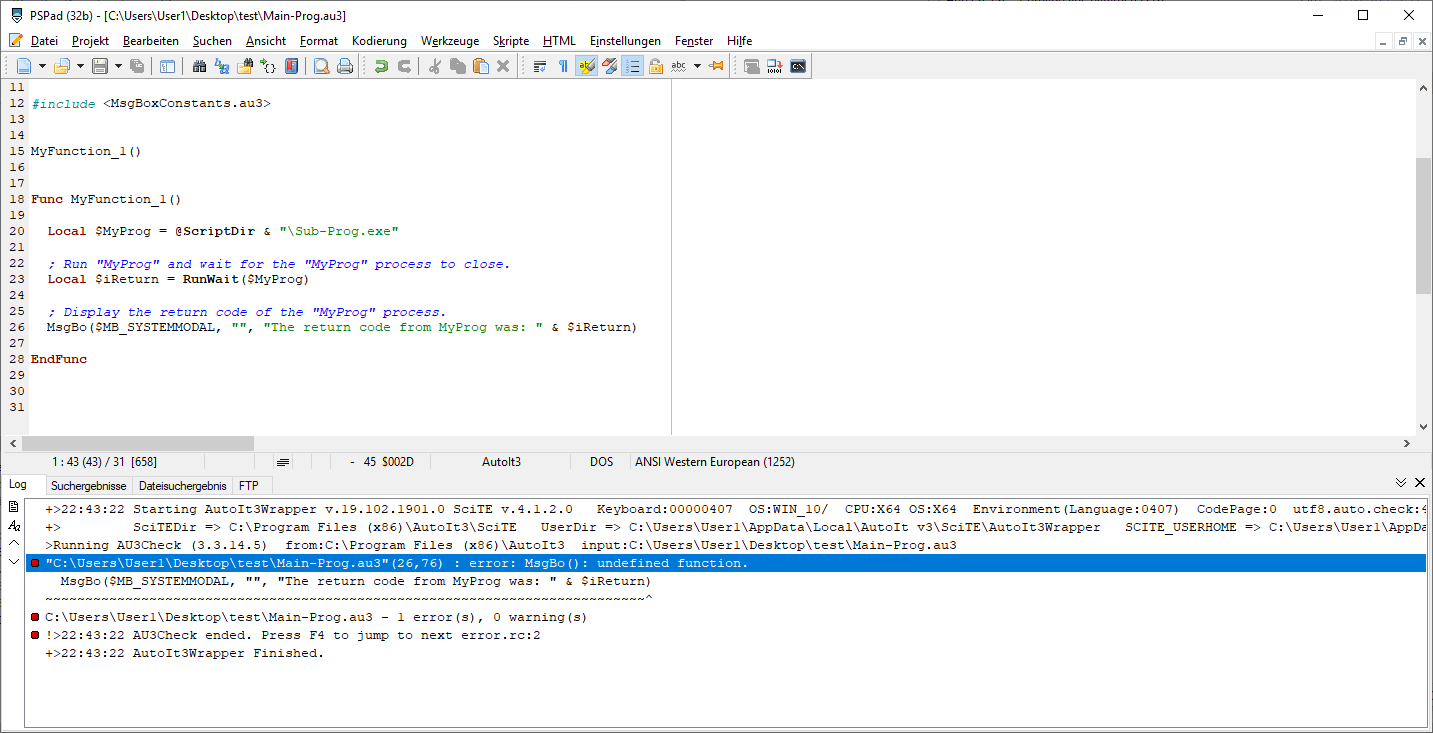Click the padlock read-only icon
1433x733 pixels.
coord(656,67)
